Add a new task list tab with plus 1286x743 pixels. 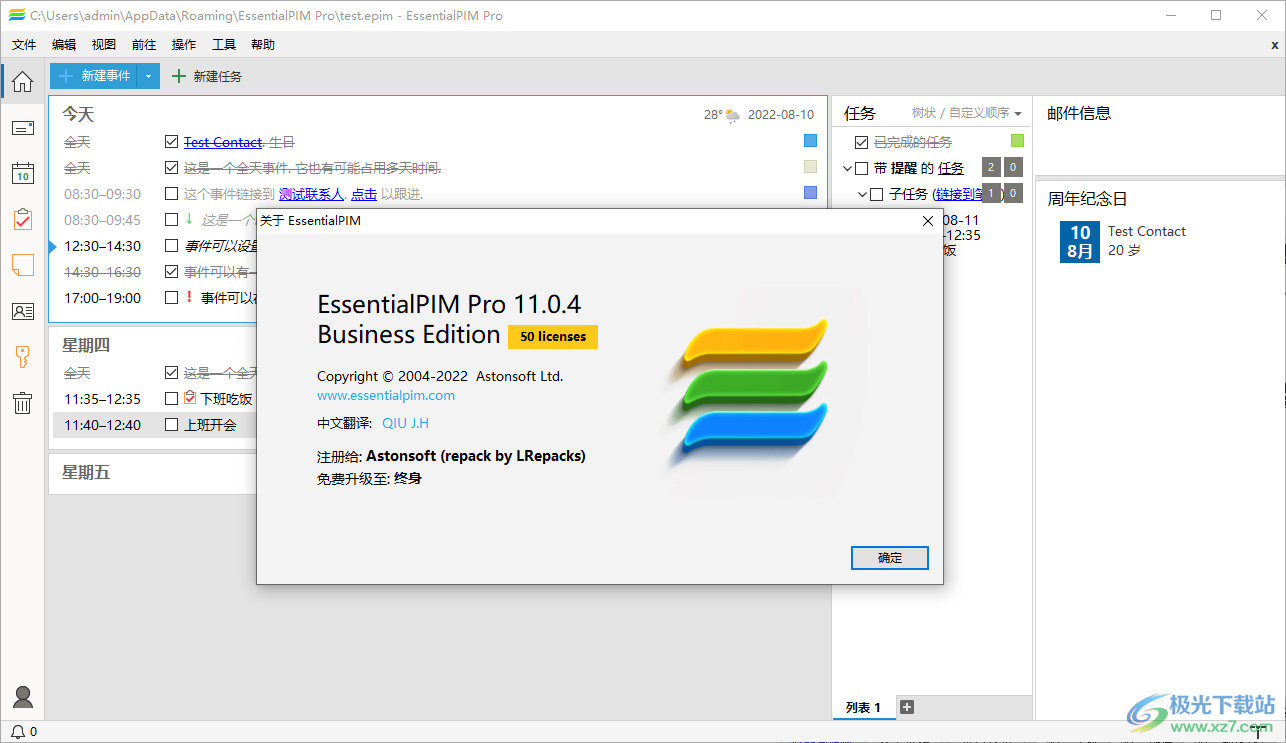pos(907,707)
